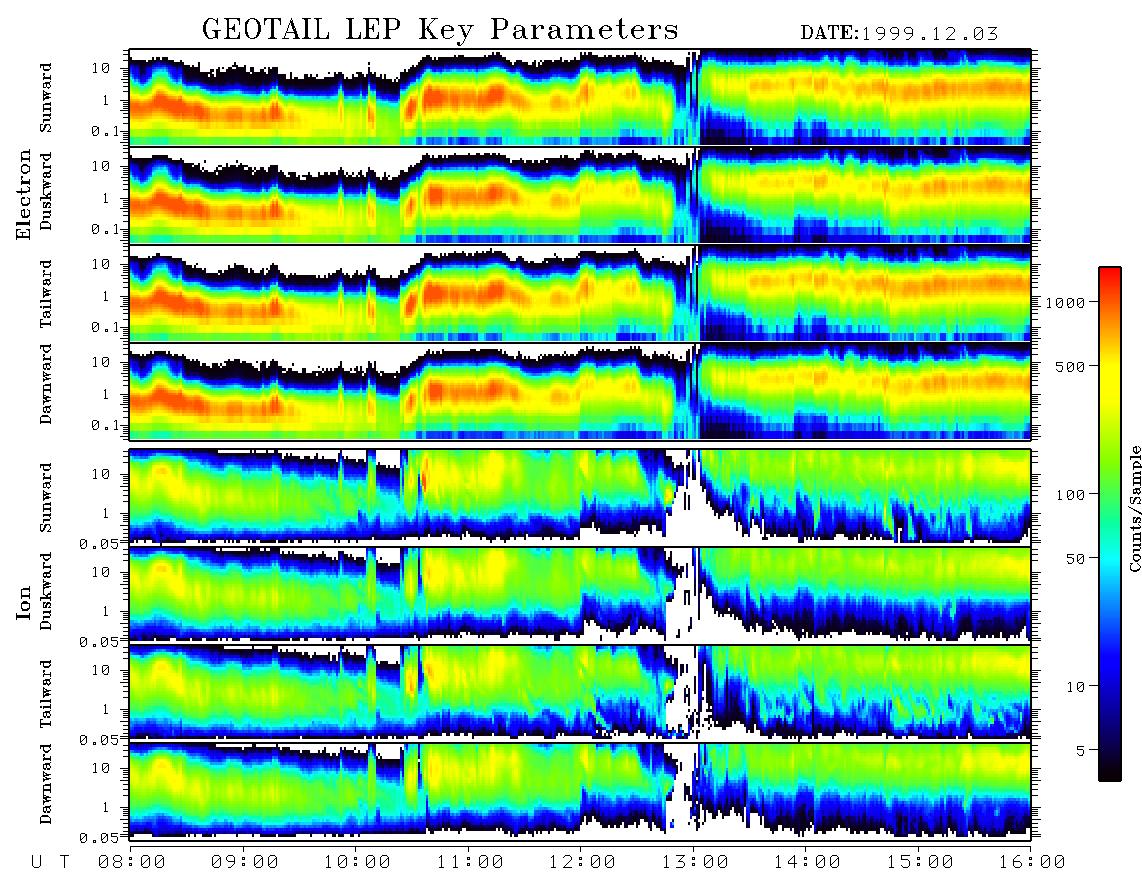Screen dimensions: 1142x880
Task: Click the 0.1 tick of Electron Dawnward panel
Action: pyautogui.click(x=107, y=425)
